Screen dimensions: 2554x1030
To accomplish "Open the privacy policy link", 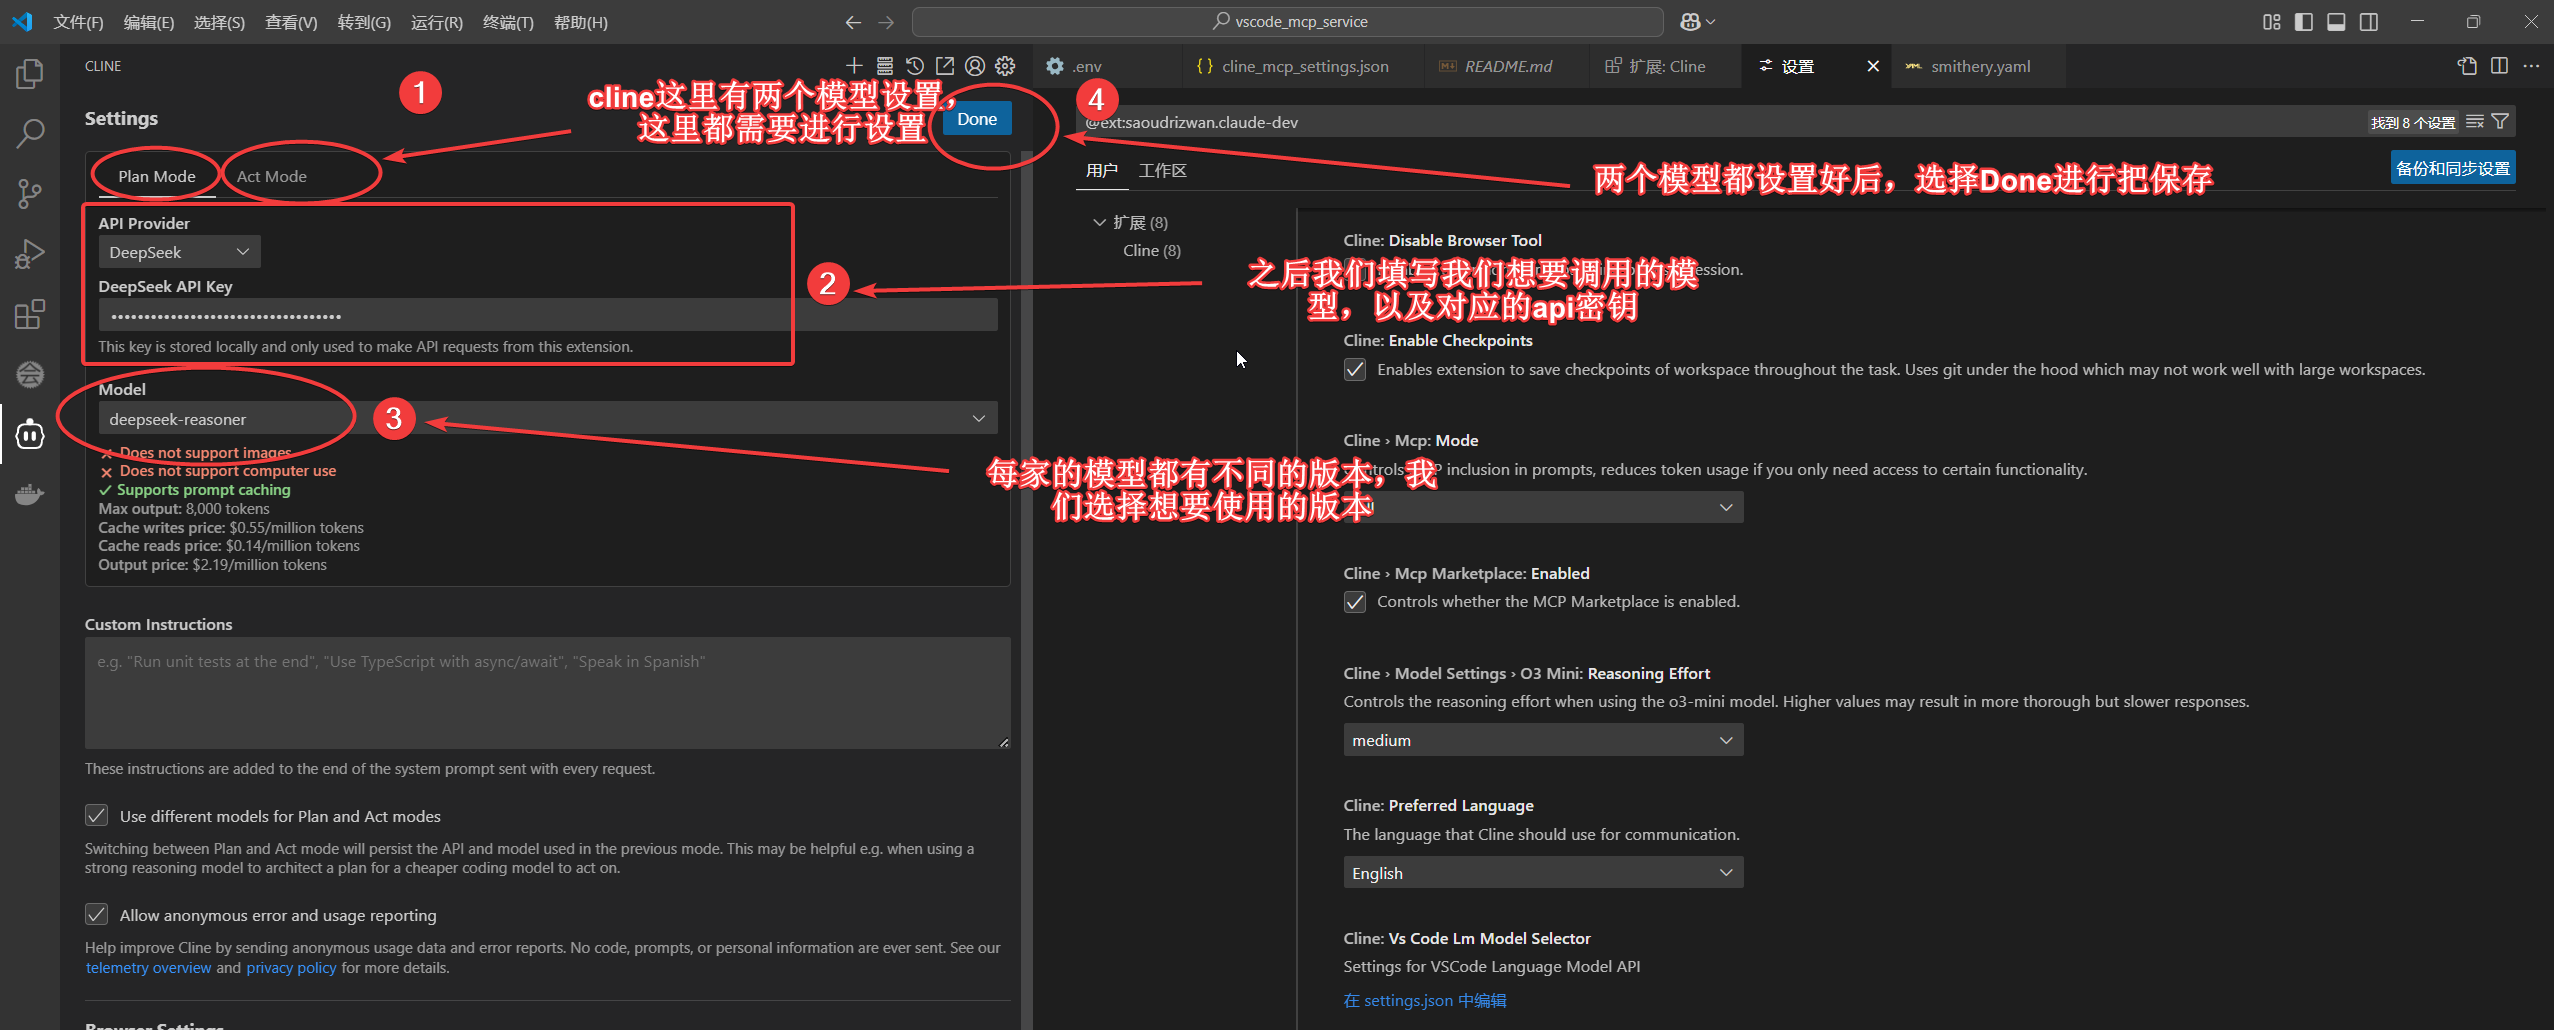I will pos(291,968).
